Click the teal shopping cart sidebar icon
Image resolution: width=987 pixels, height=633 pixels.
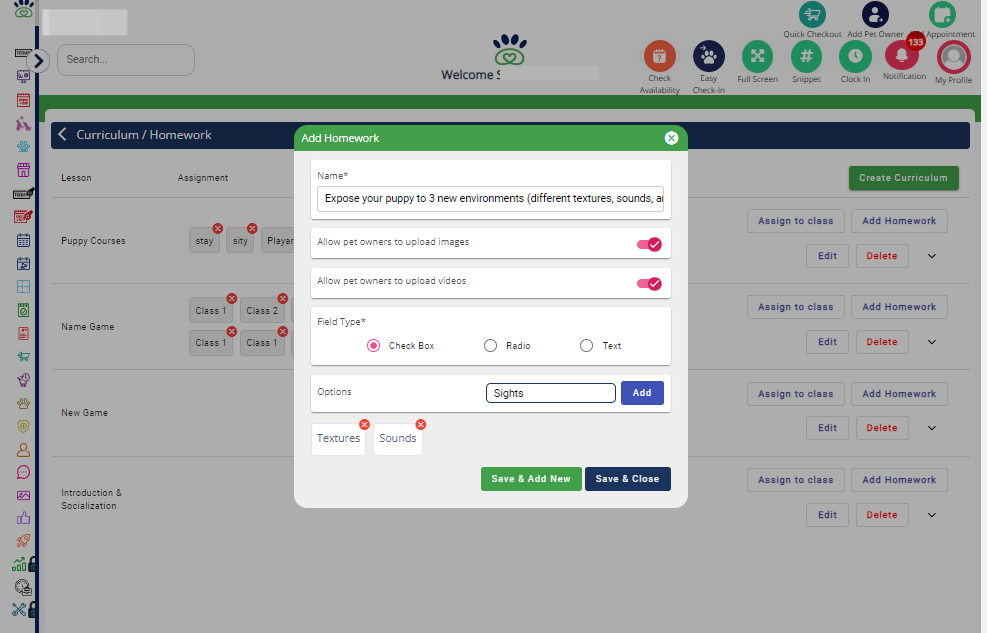coord(23,356)
